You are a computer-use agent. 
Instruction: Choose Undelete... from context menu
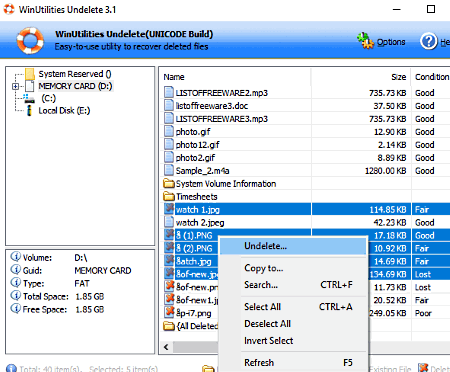(x=293, y=246)
